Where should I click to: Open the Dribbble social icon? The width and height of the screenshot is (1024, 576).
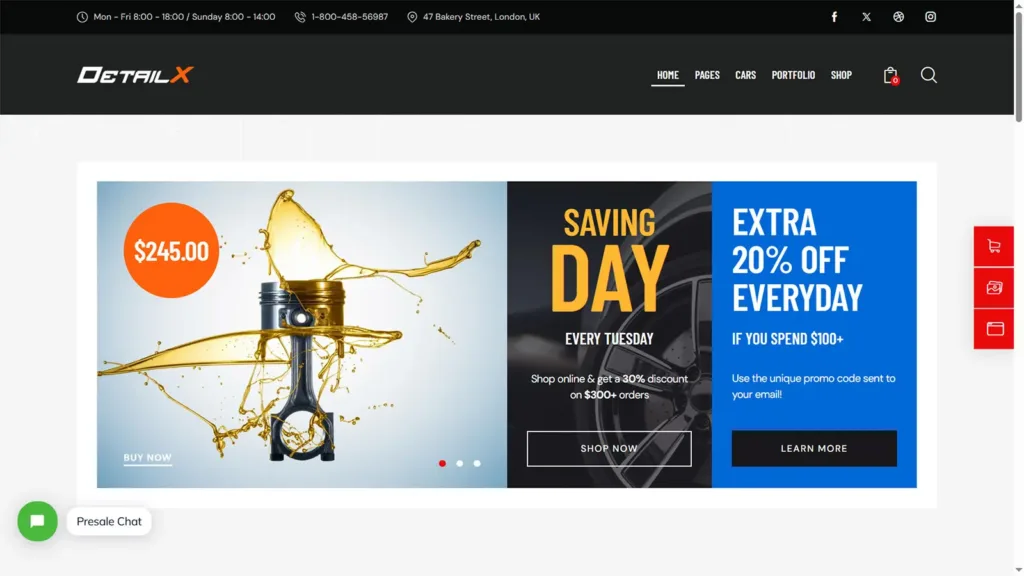click(899, 17)
